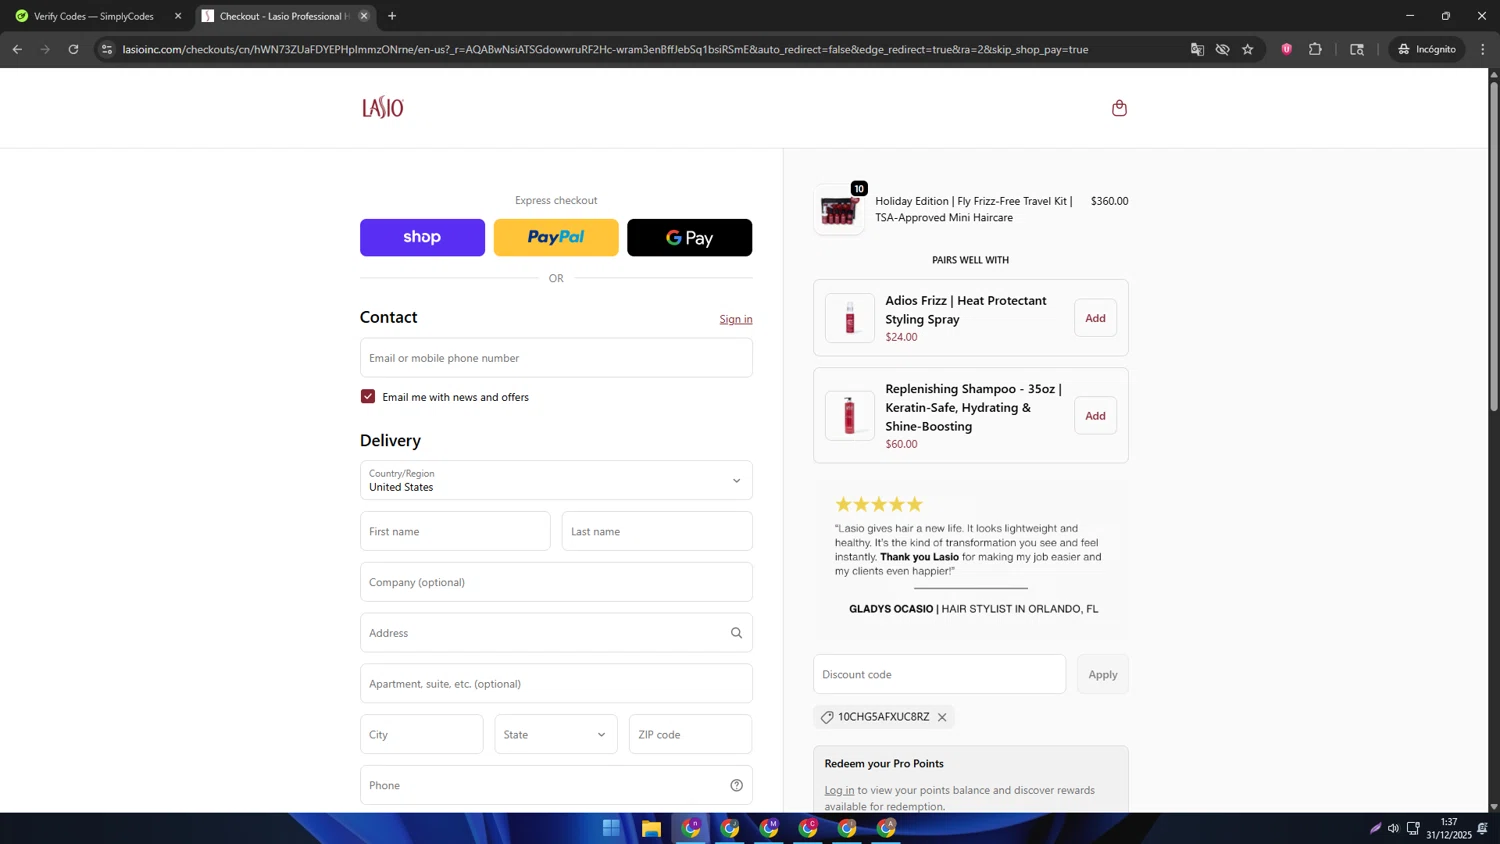Focus the City field

click(421, 735)
